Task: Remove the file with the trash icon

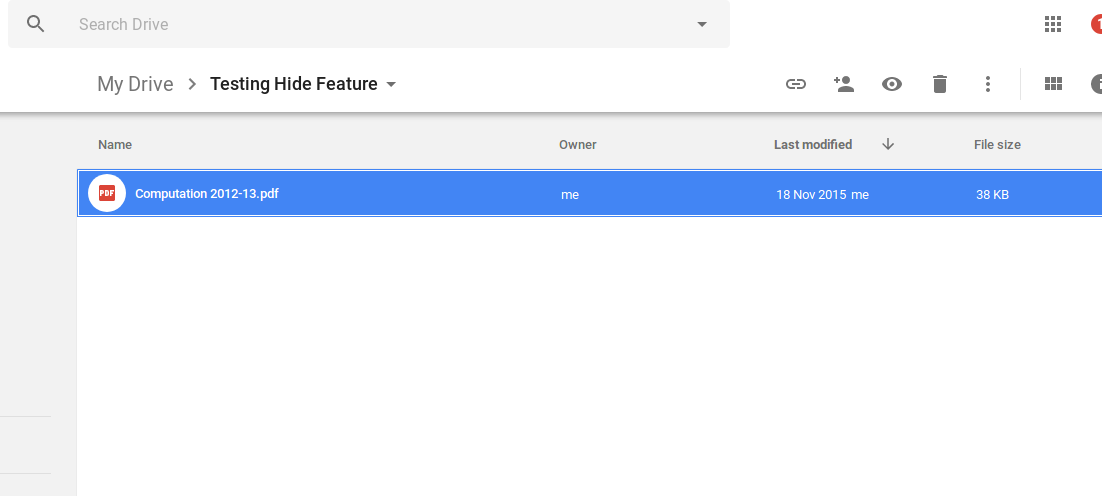Action: pyautogui.click(x=940, y=84)
